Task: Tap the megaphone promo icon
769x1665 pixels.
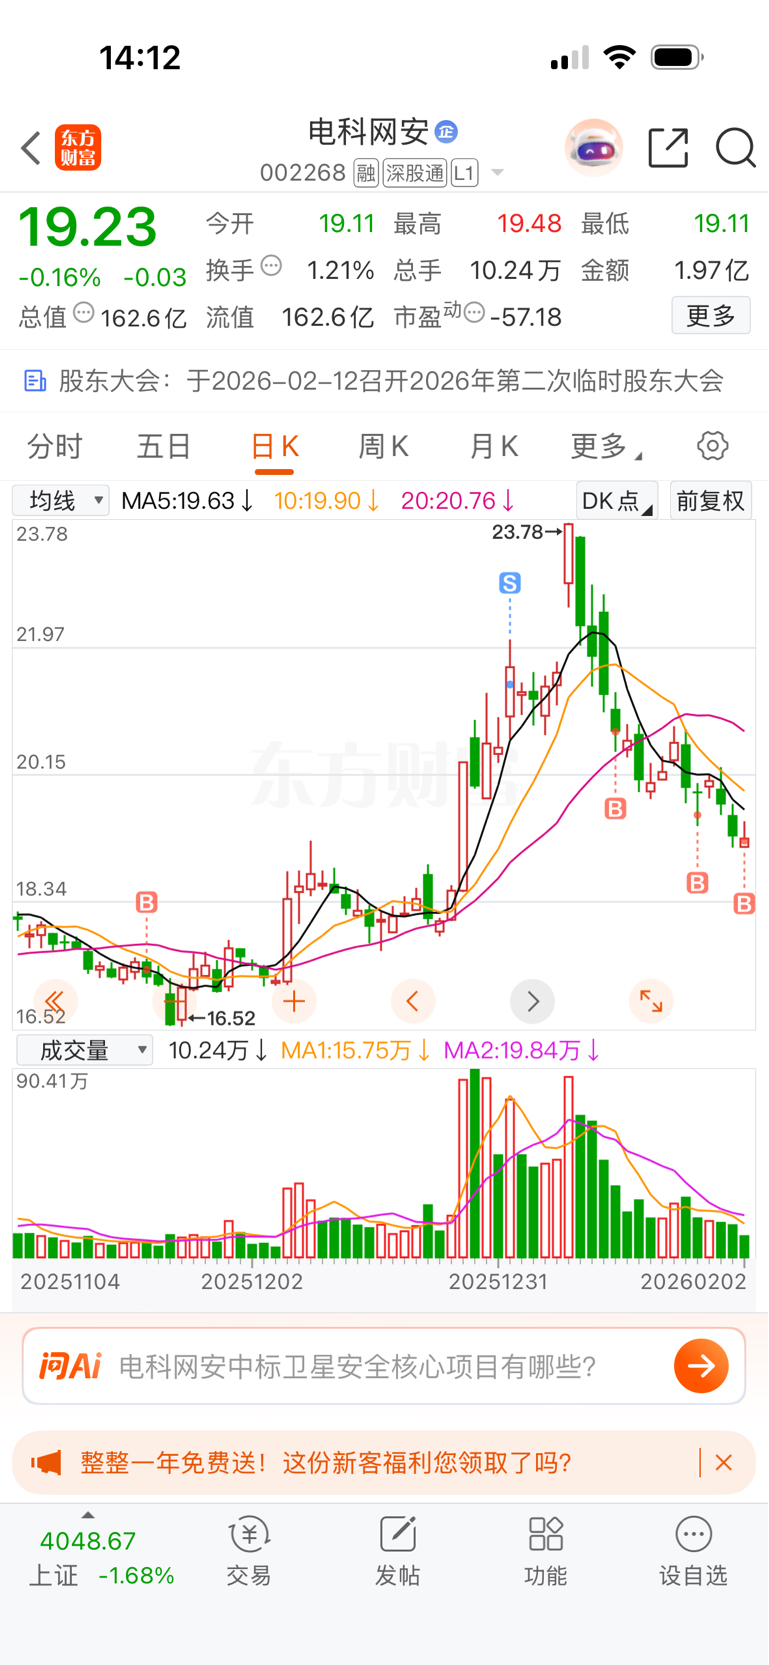Action: (x=46, y=1463)
